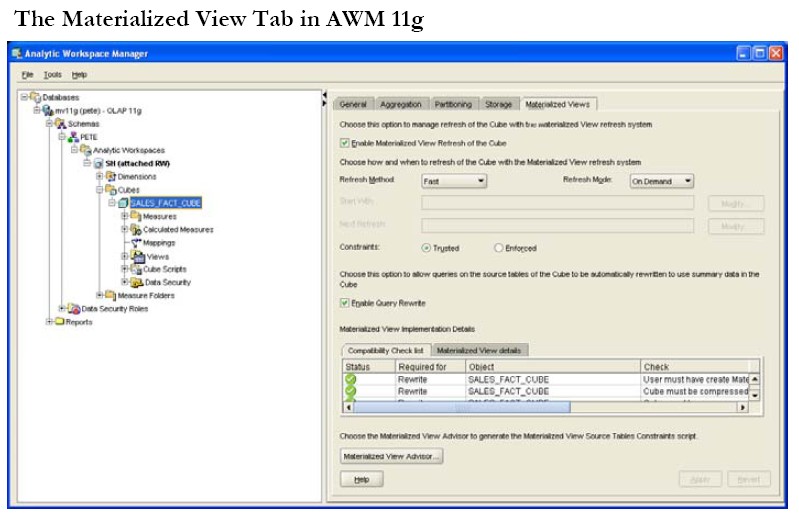Viewport: 799px width, 516px height.
Task: Click the Help button at bottom
Action: coord(361,480)
